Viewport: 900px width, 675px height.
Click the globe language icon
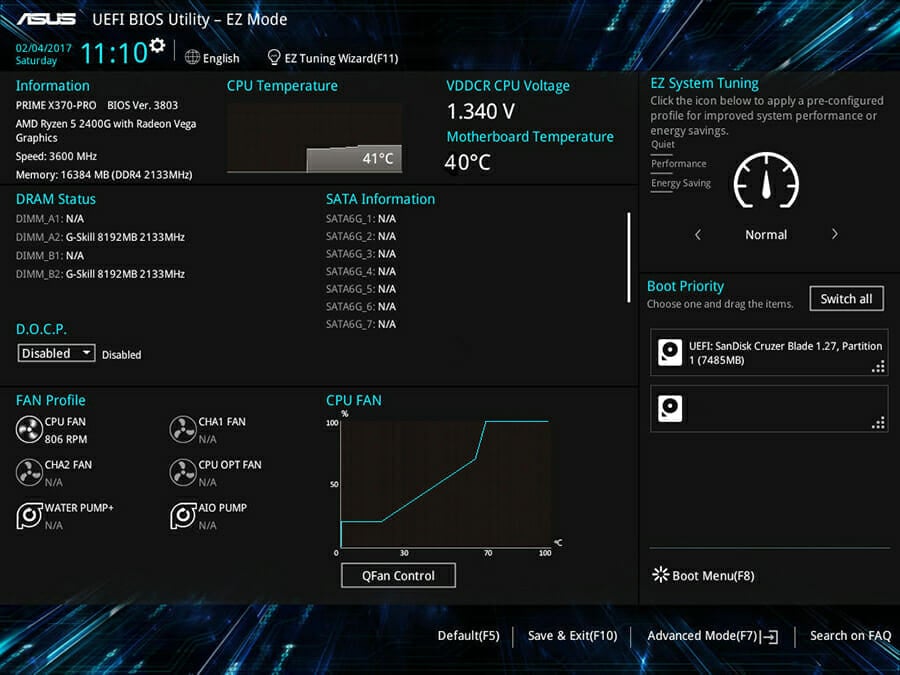pos(192,57)
